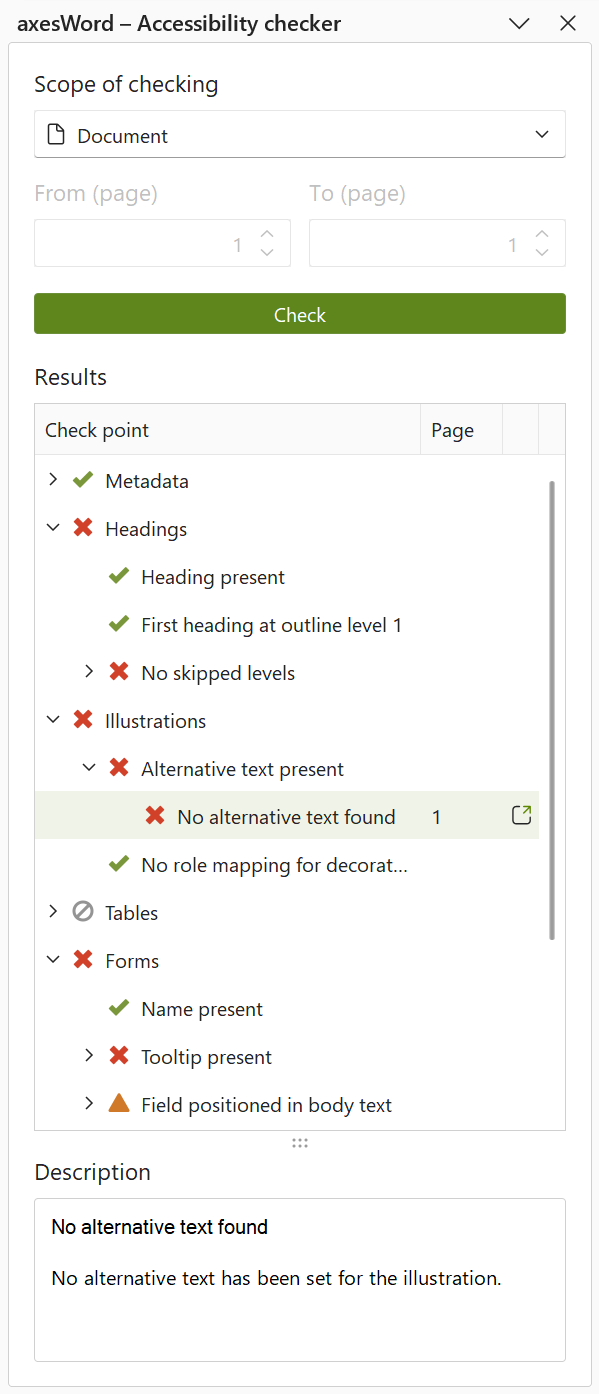Click the red X beside No alternative text found
This screenshot has width=599, height=1395.
click(155, 817)
